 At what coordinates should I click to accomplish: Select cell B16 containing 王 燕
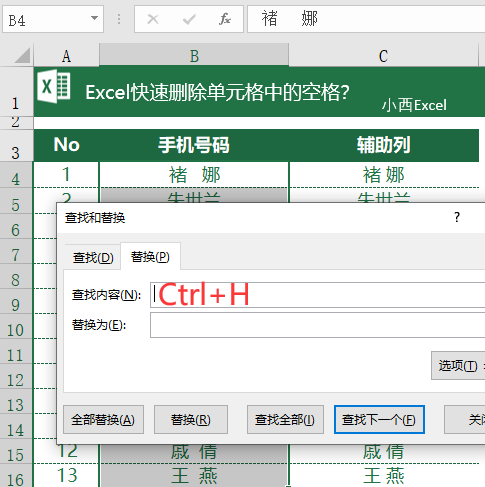point(194,476)
